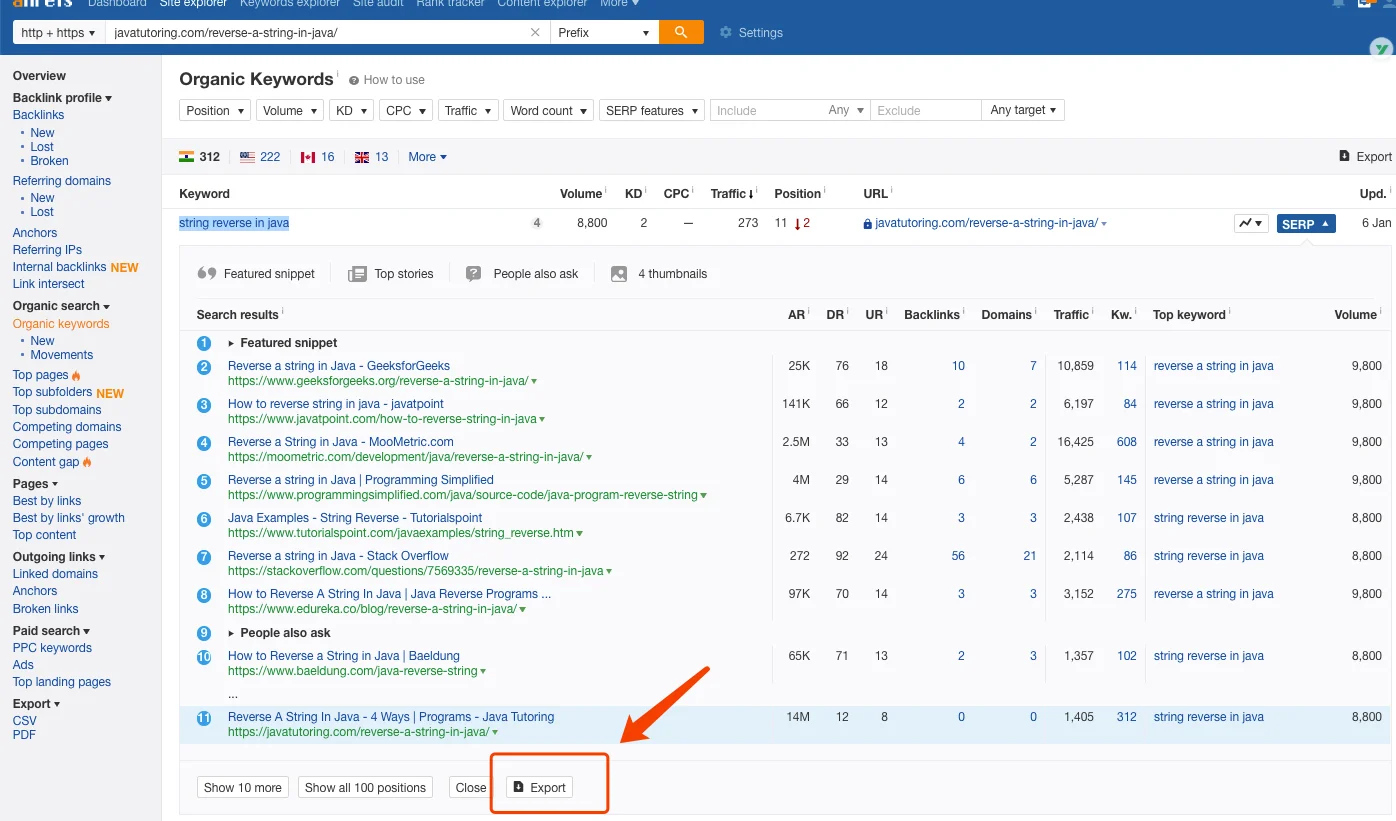Image resolution: width=1396 pixels, height=821 pixels.
Task: Open Organic keywords in the sidebar
Action: (61, 324)
